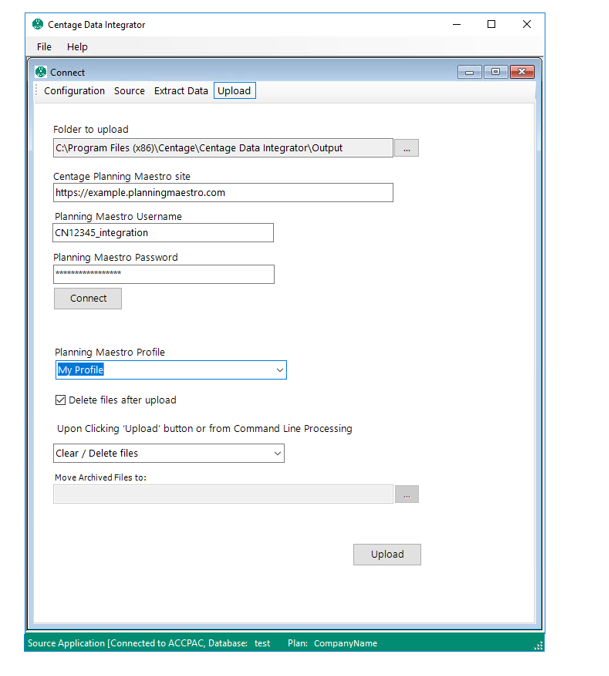
Task: Click the Planning Maestro Profile label
Action: (x=109, y=352)
